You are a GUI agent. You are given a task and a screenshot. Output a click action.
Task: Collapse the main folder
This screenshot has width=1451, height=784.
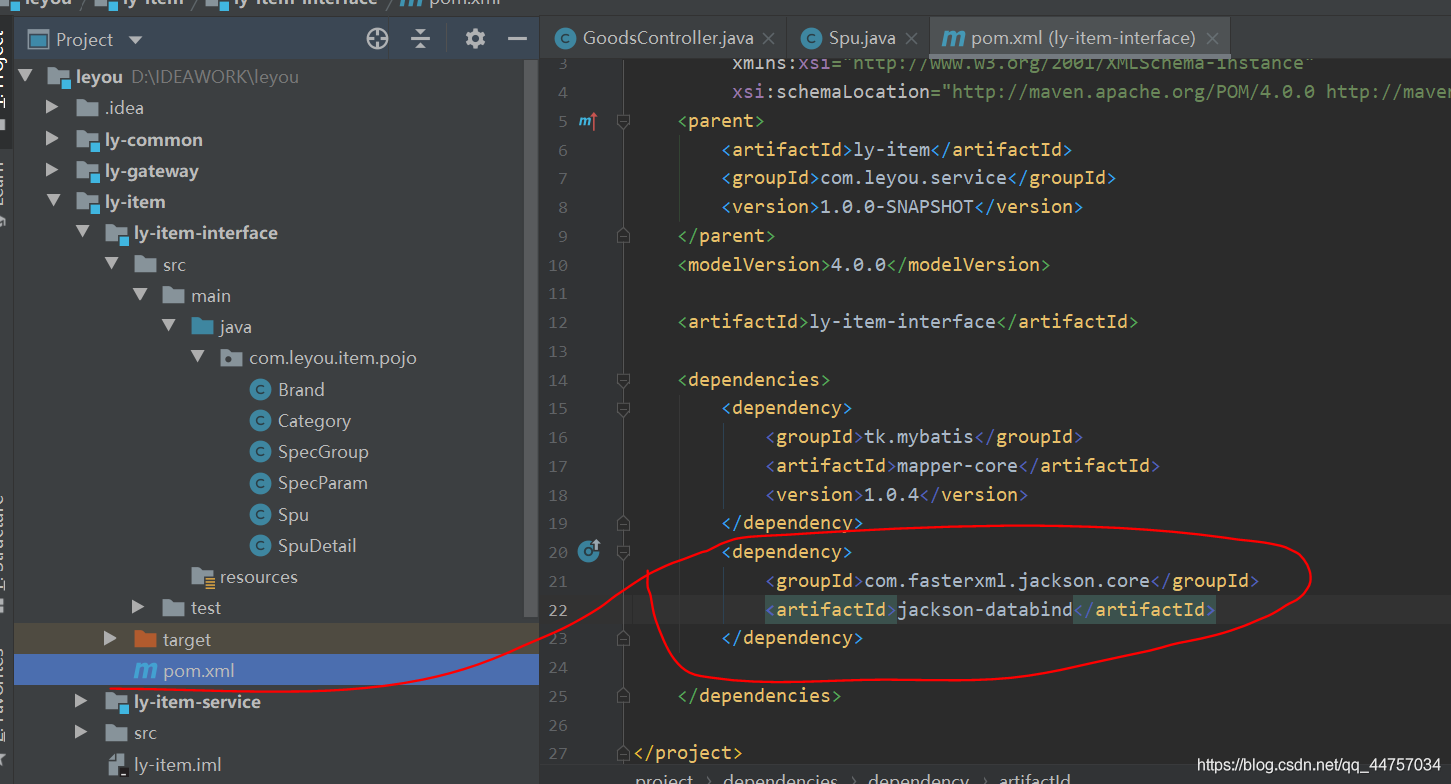tap(140, 296)
